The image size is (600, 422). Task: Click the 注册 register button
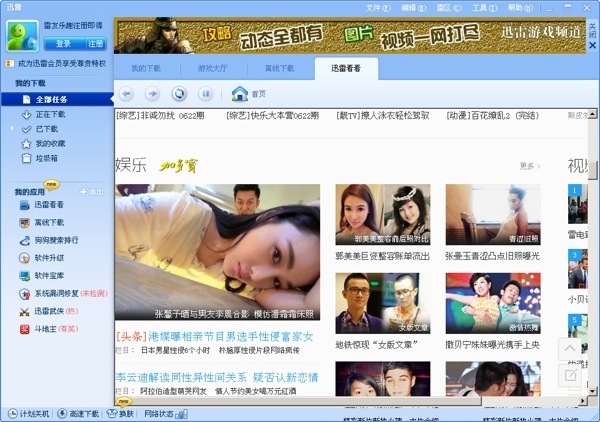(96, 44)
